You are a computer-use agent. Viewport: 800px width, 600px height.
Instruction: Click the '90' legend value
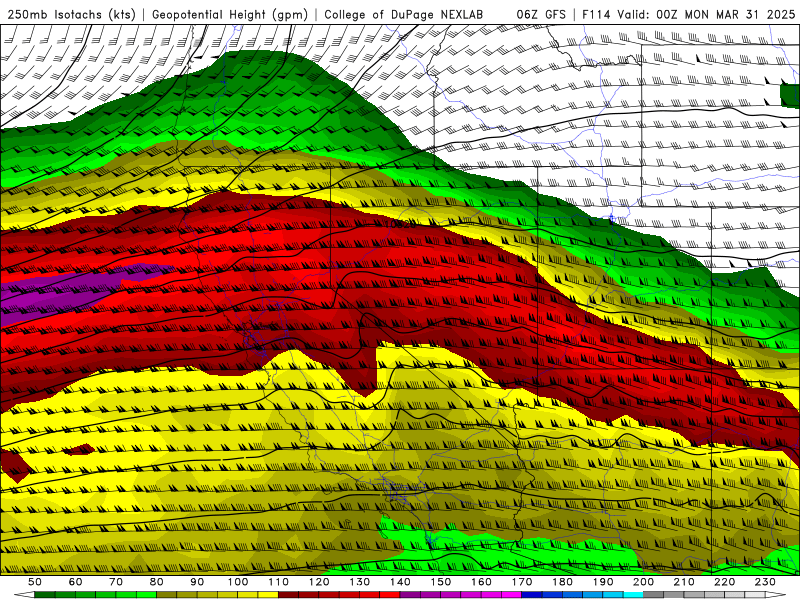[197, 582]
